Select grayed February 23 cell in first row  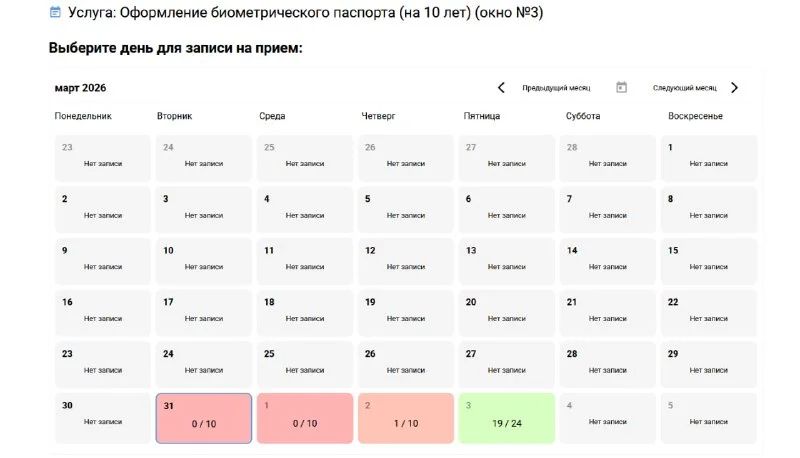point(103,158)
